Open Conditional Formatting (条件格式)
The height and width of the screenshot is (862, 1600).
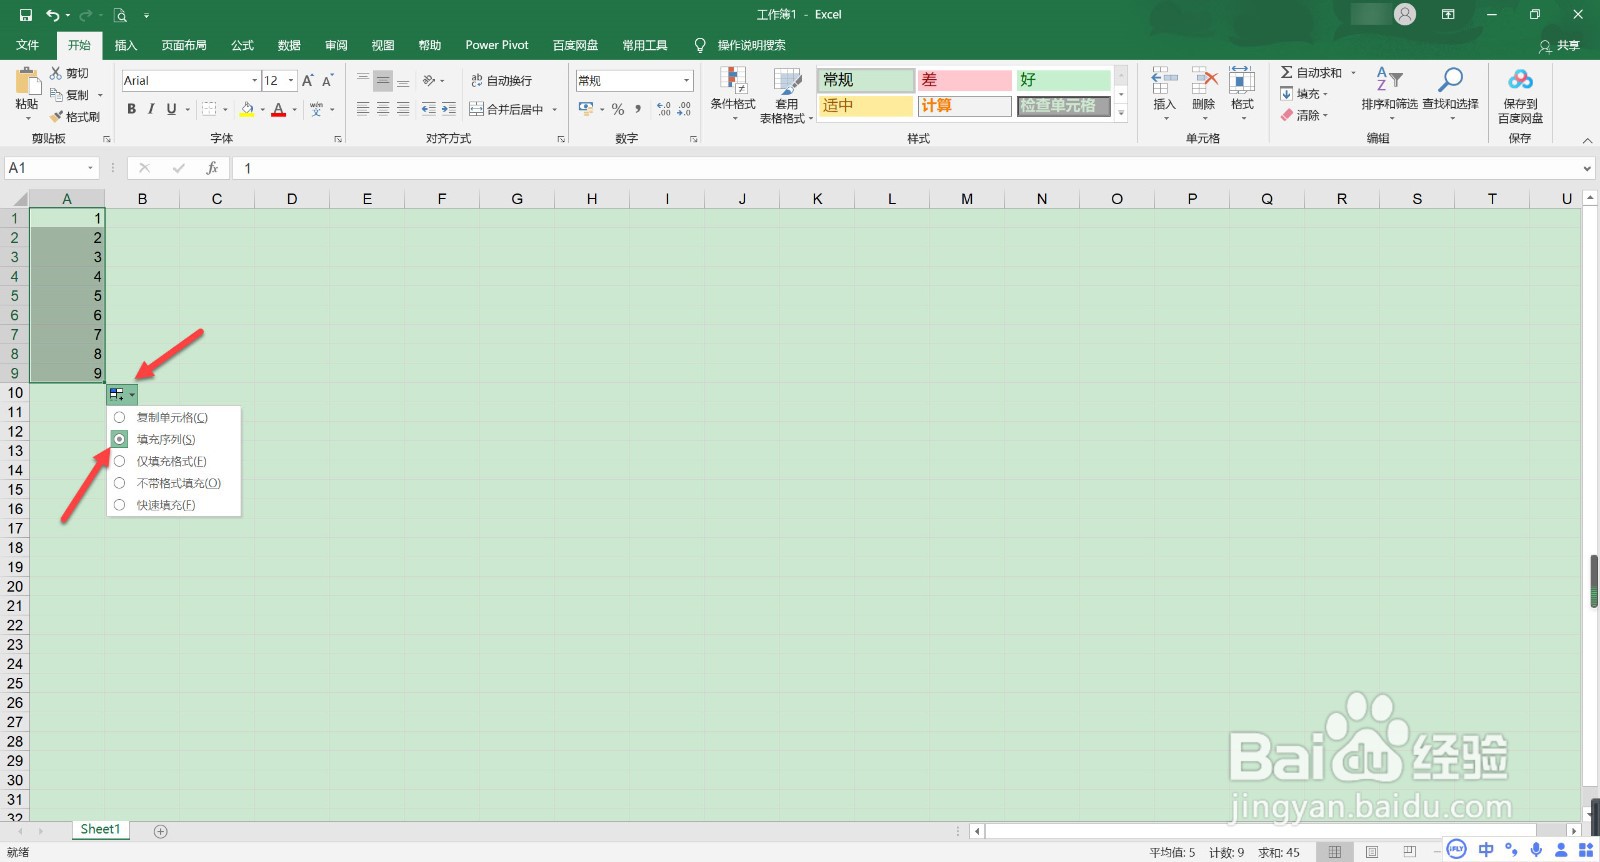click(733, 94)
